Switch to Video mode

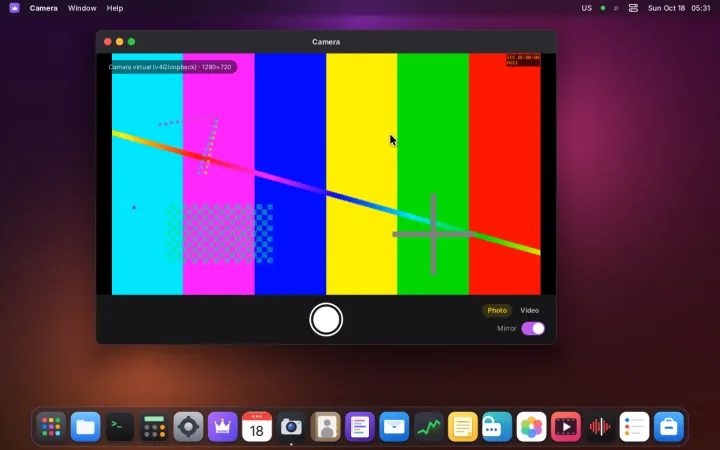(529, 310)
